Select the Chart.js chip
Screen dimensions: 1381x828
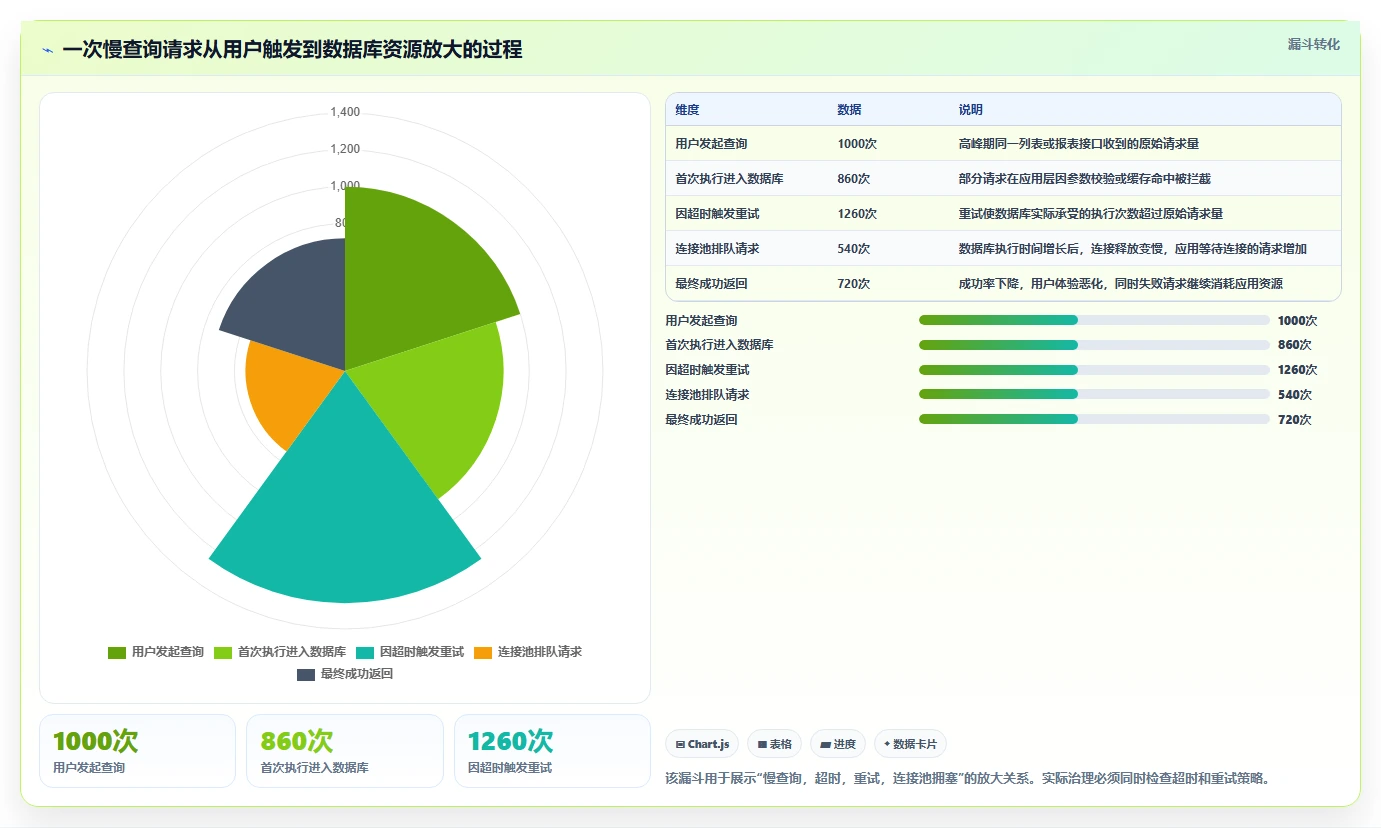point(703,744)
